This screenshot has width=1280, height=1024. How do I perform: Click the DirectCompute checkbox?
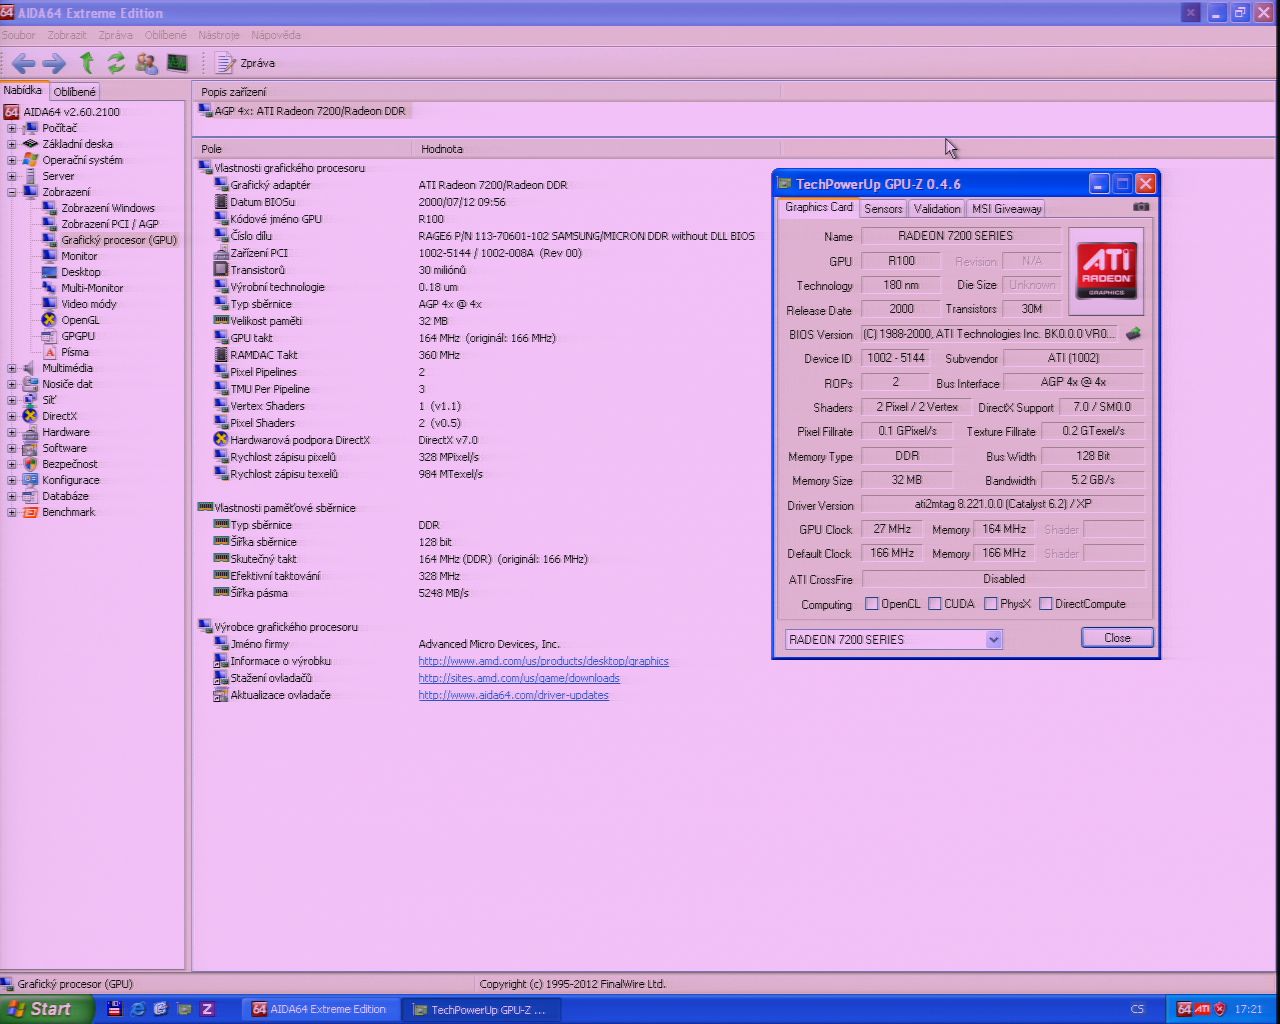click(1046, 604)
